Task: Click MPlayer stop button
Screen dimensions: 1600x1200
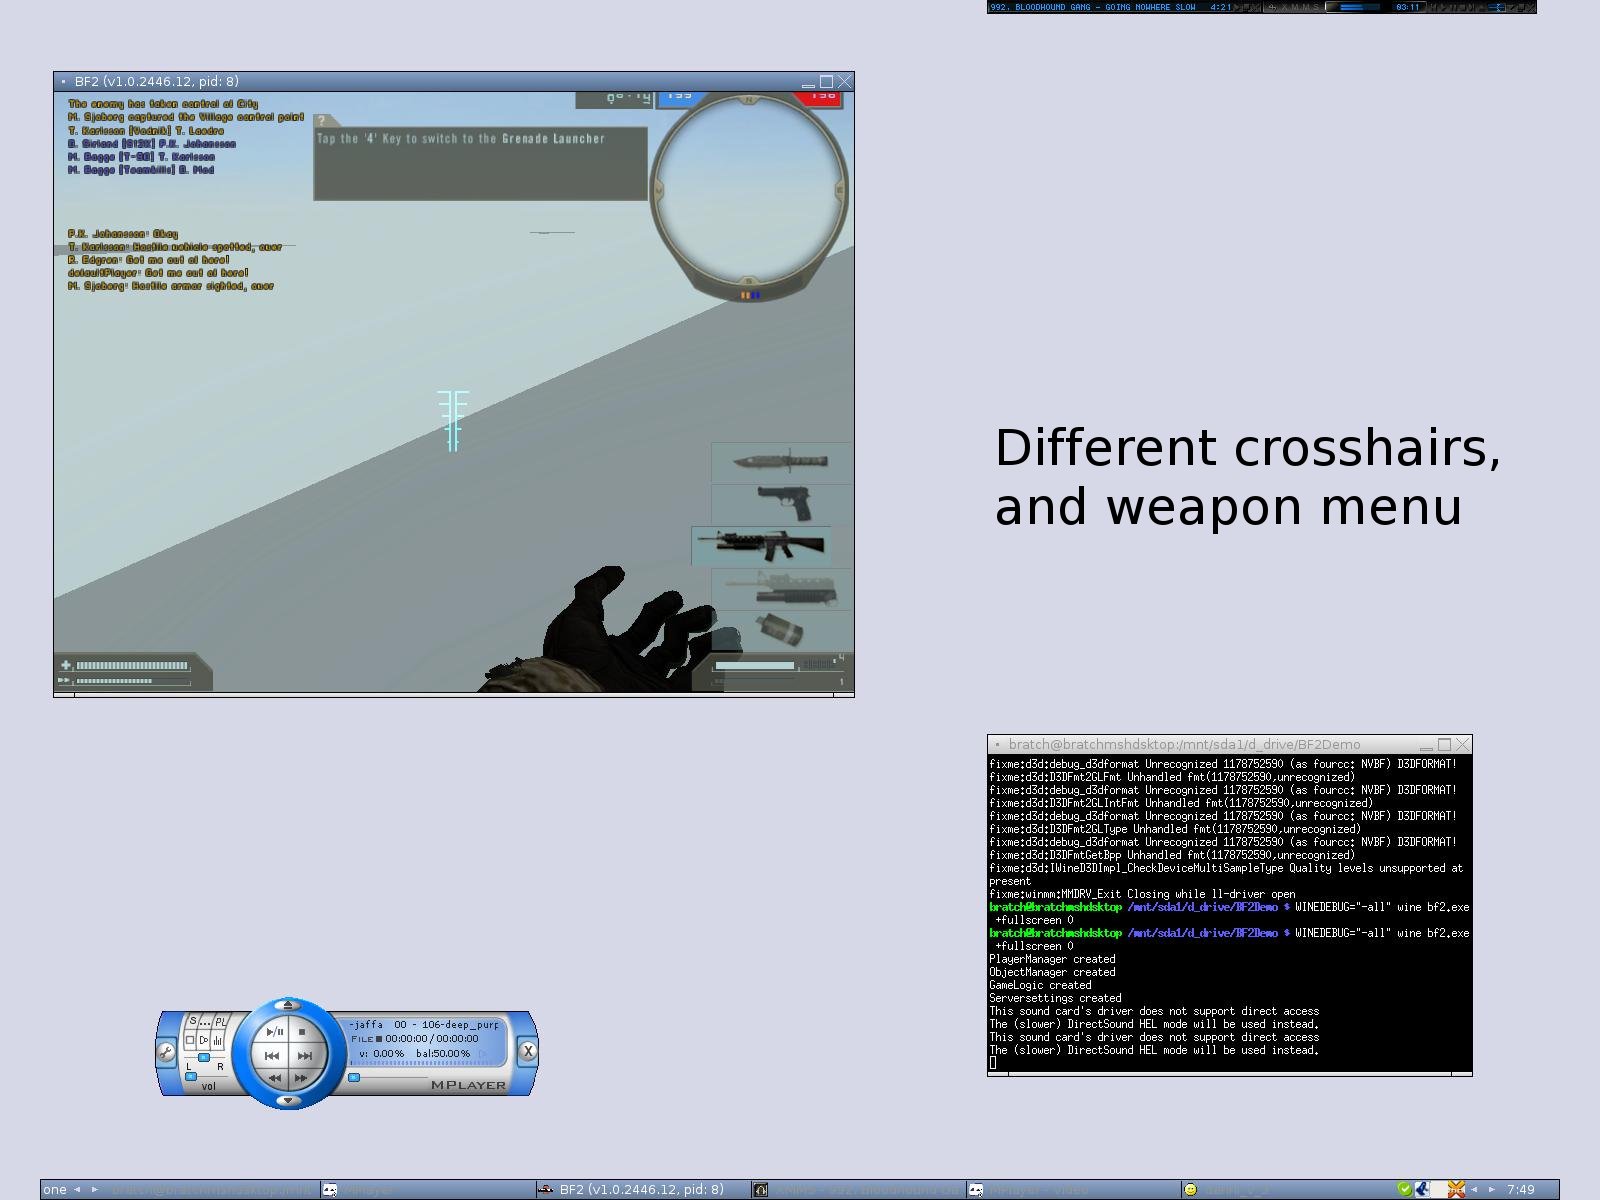Action: pos(302,1031)
